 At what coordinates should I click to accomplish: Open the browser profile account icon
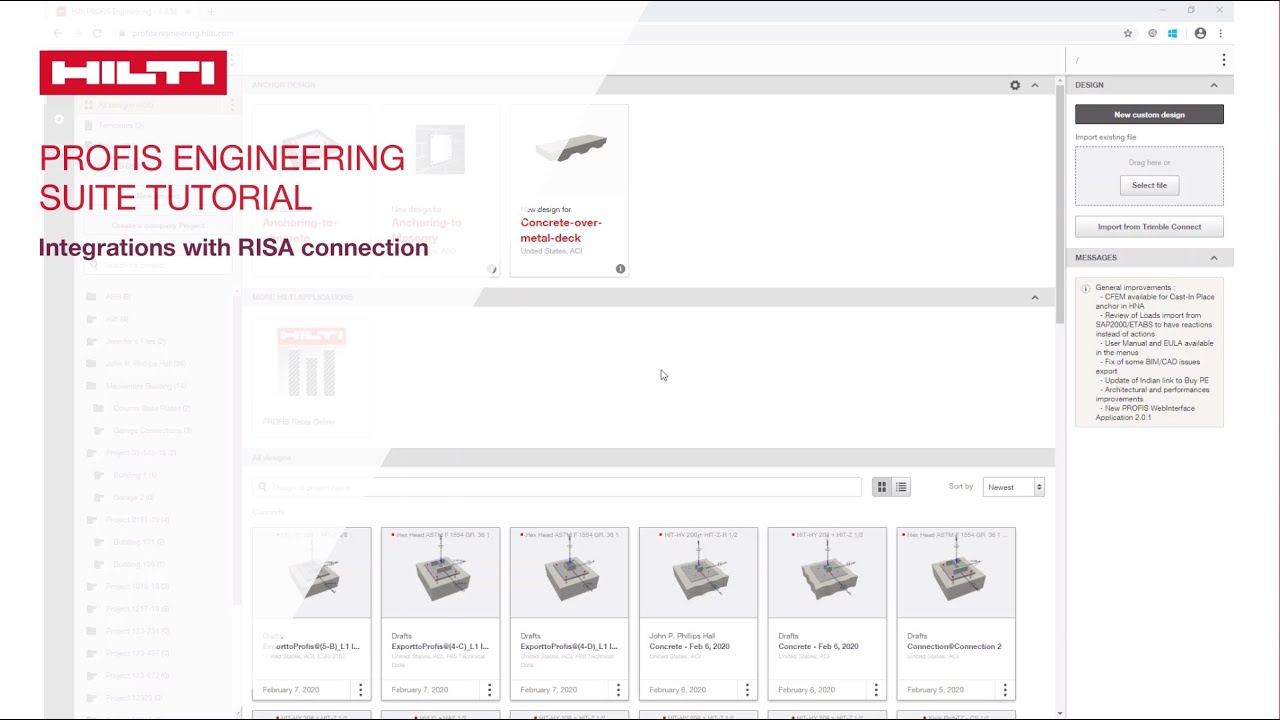(x=1200, y=33)
